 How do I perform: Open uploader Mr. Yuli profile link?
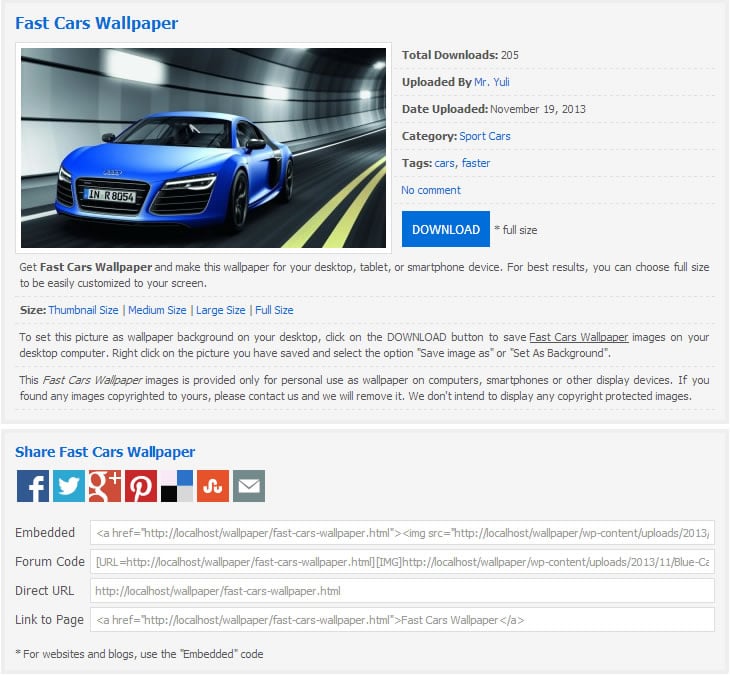tap(491, 82)
